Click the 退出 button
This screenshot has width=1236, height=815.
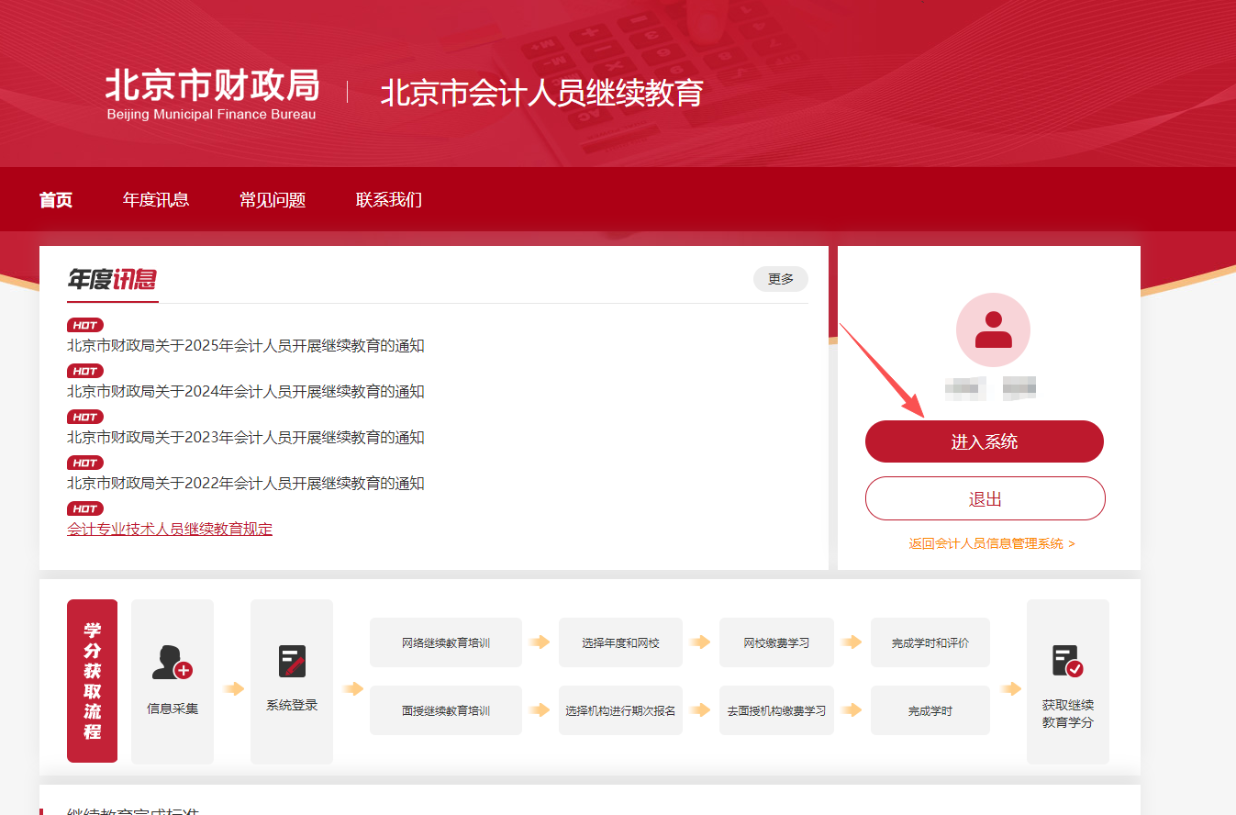click(x=986, y=498)
